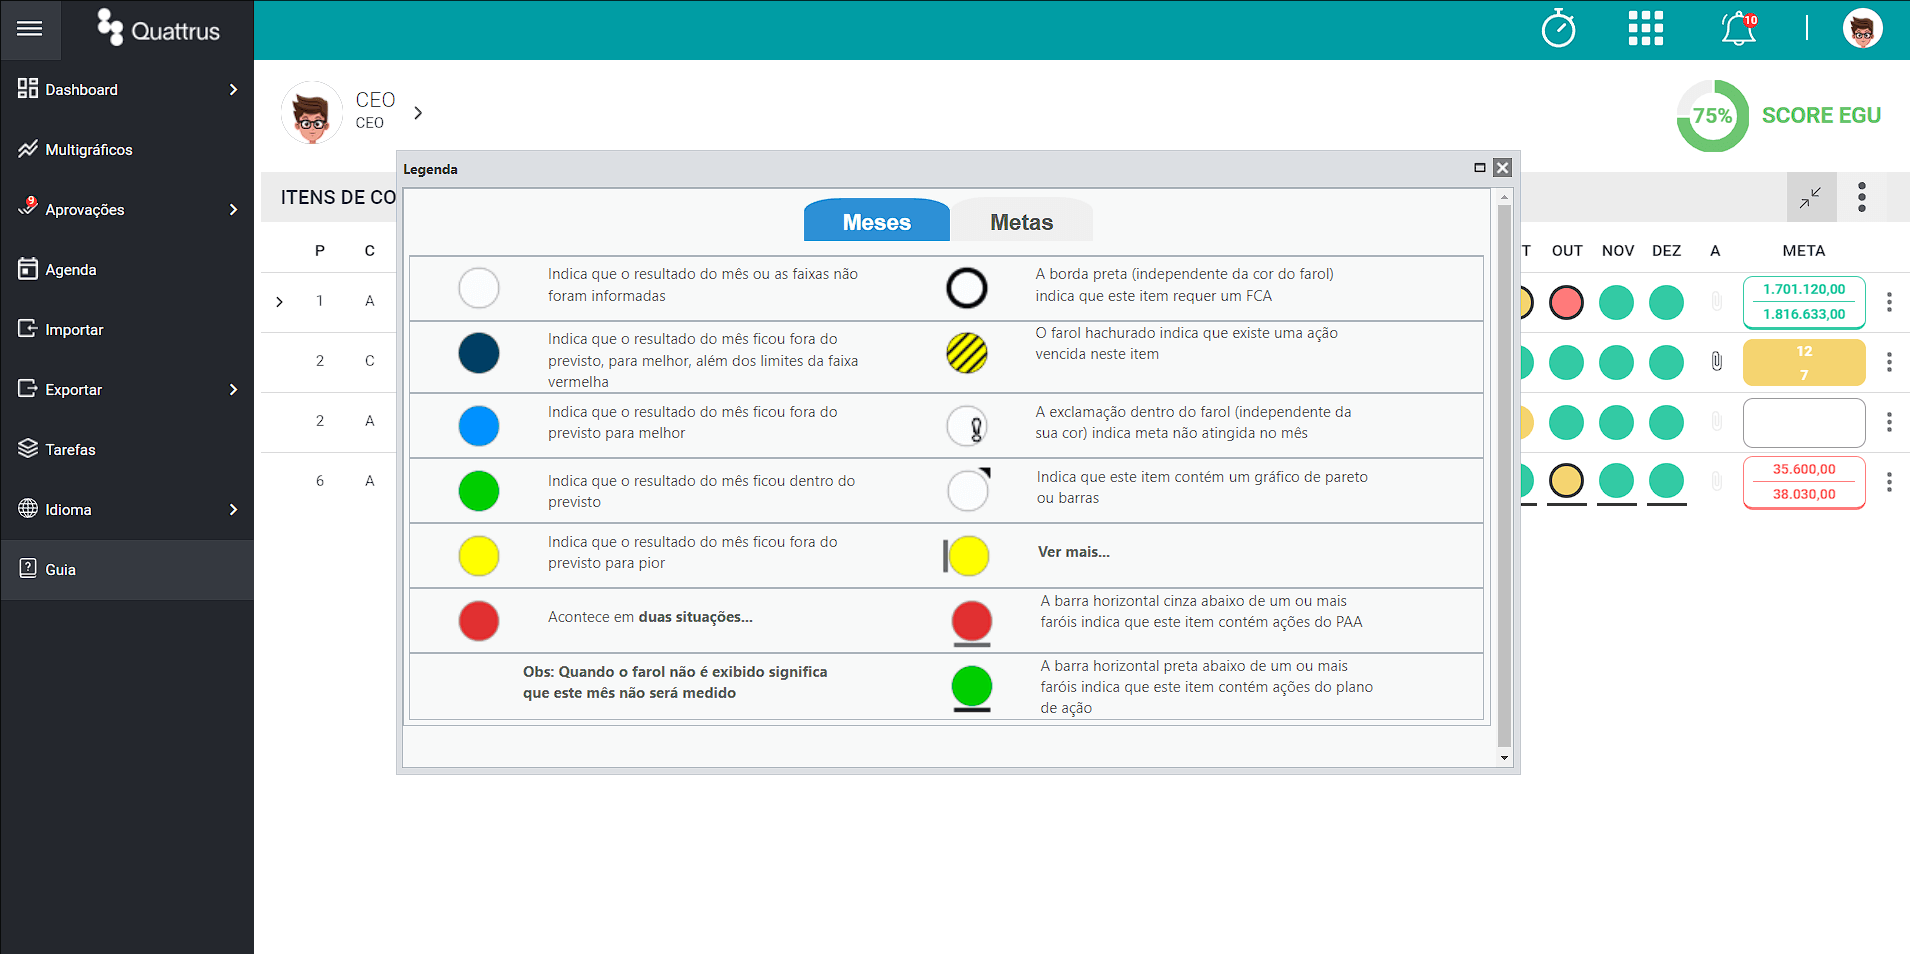The image size is (1910, 954).
Task: Open the notifications bell with badge 10
Action: [x=1739, y=28]
